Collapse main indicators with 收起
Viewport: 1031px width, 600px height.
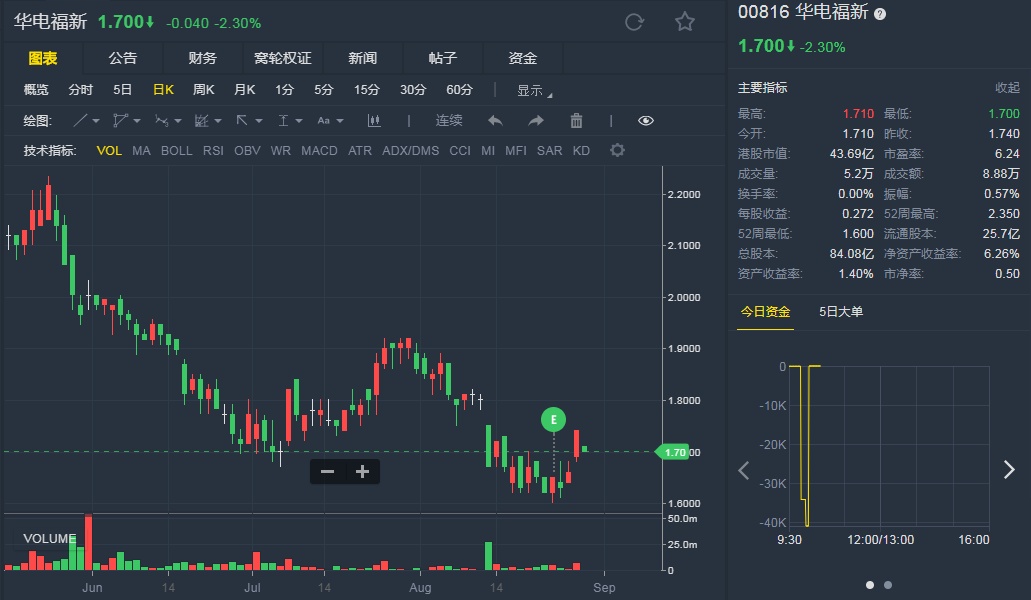(x=1007, y=87)
